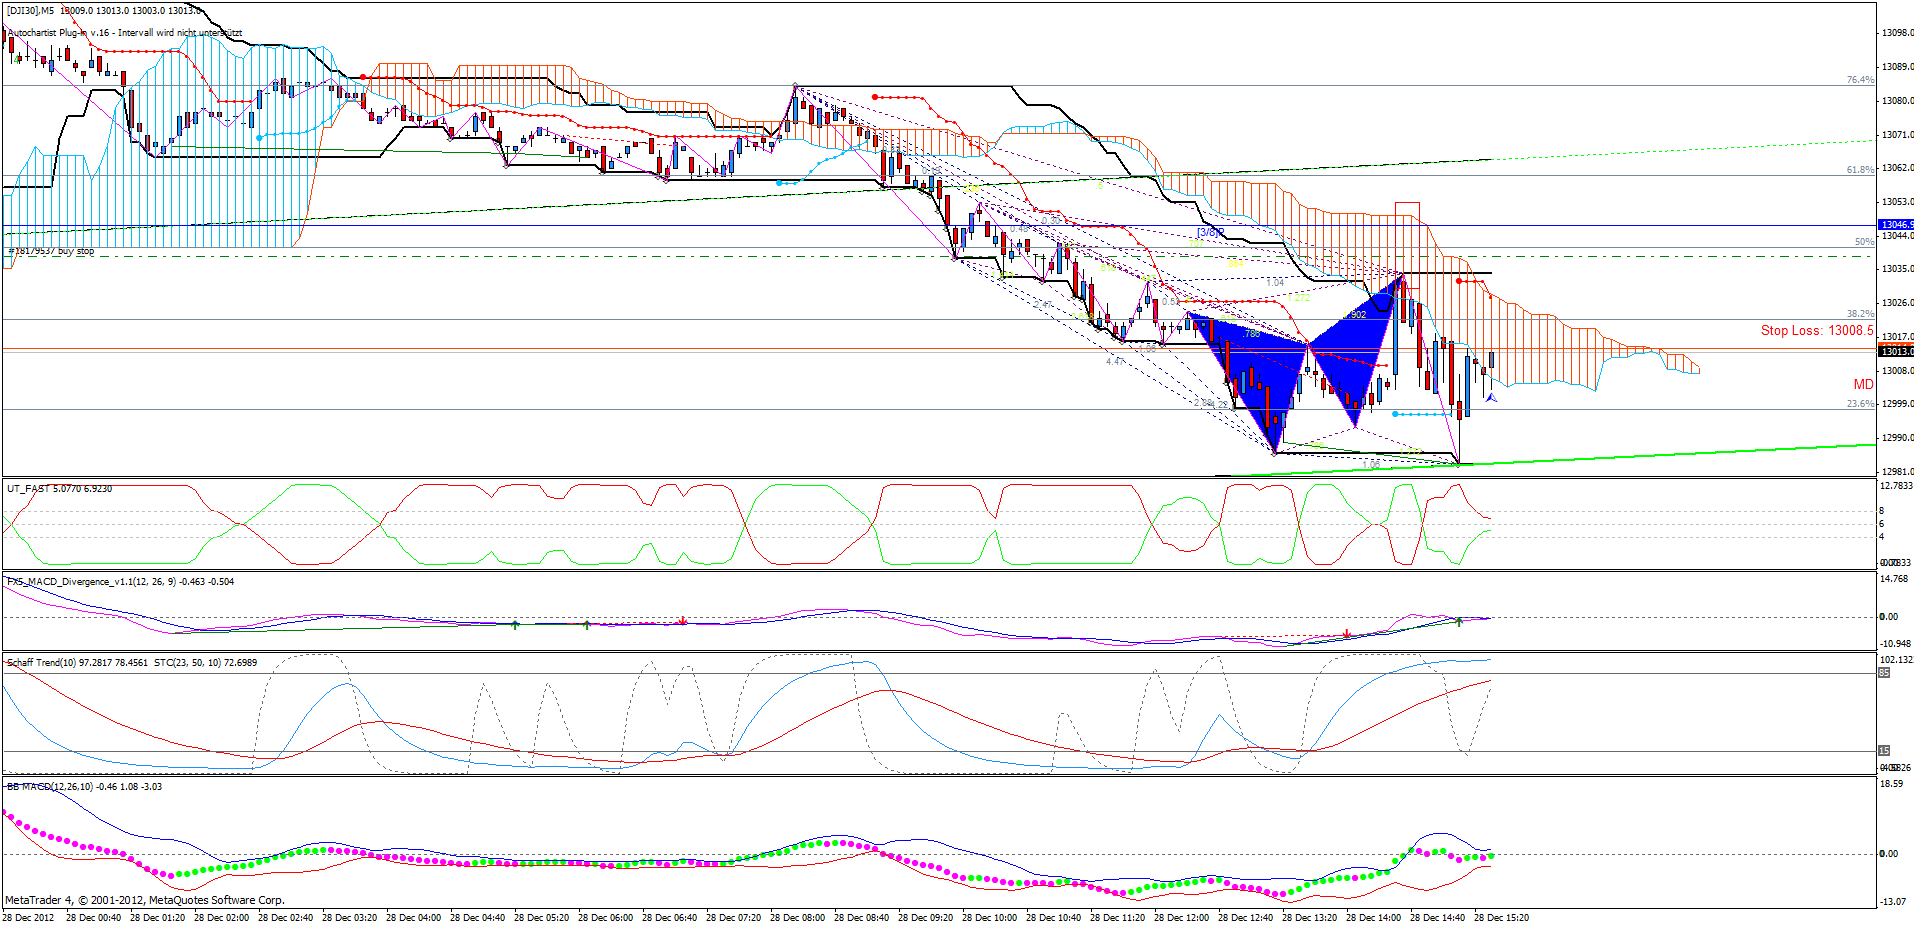
Task: Click the black 13013.0 current price tag
Action: [x=1896, y=351]
